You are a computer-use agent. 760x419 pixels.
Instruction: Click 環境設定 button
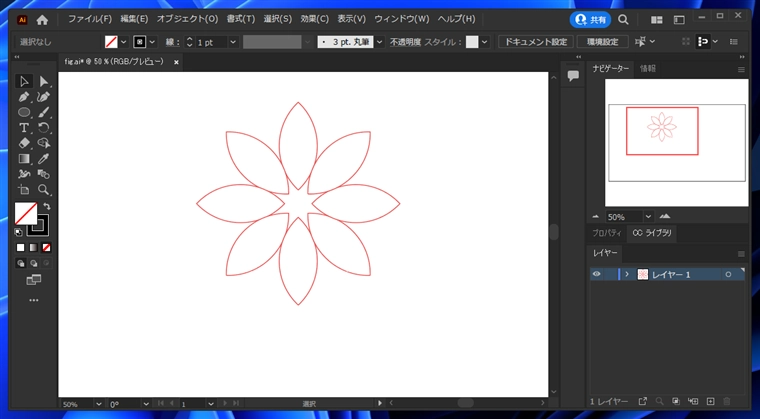coord(602,42)
